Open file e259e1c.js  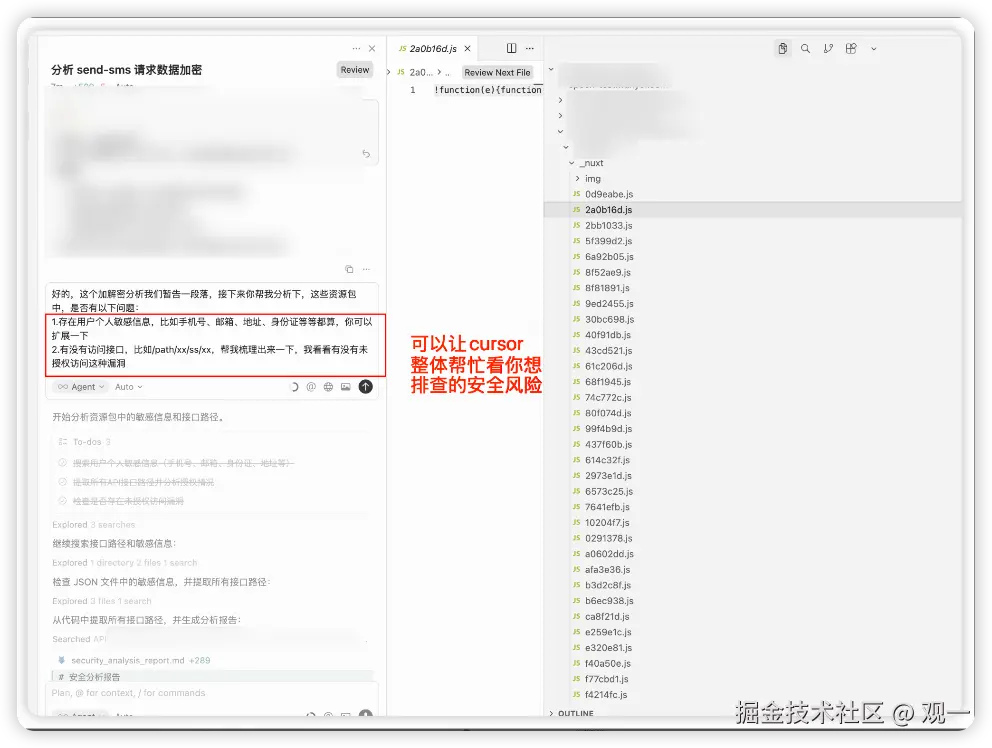(x=608, y=632)
